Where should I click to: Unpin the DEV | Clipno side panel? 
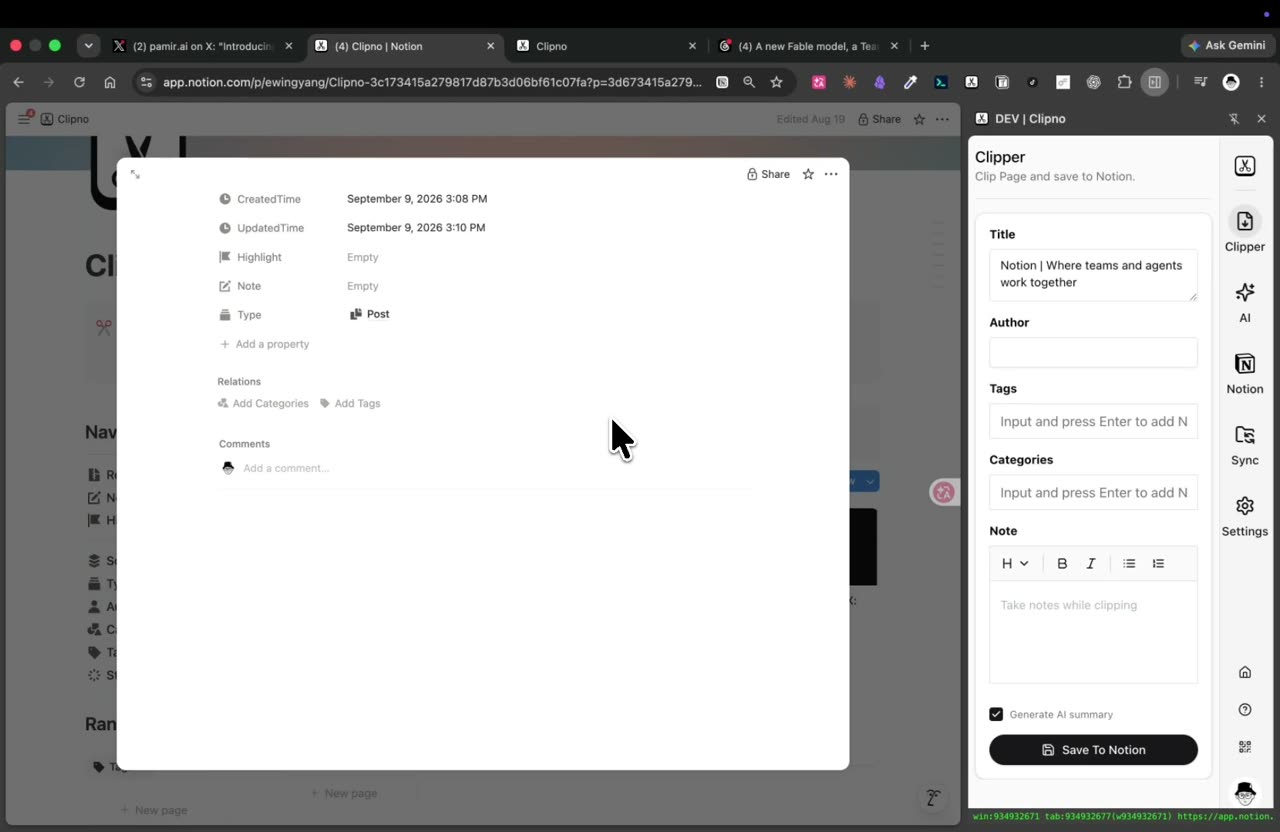[x=1234, y=119]
